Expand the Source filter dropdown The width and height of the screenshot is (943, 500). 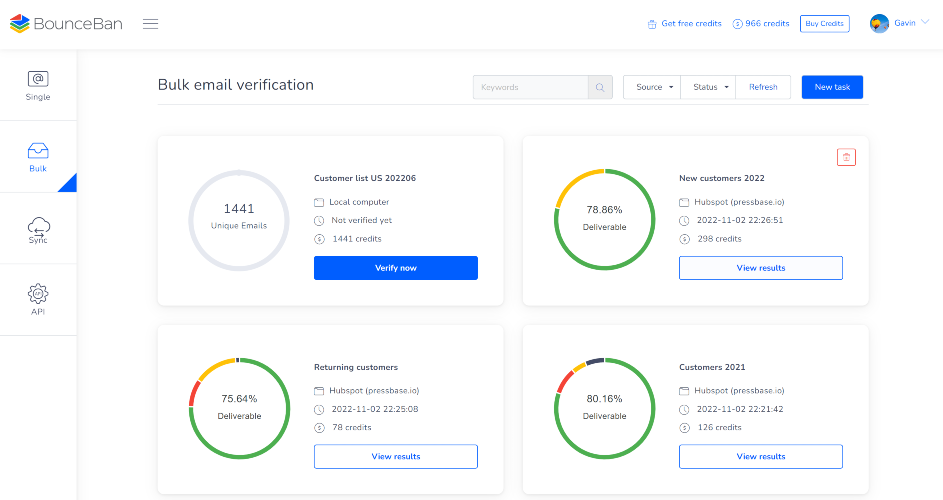654,87
